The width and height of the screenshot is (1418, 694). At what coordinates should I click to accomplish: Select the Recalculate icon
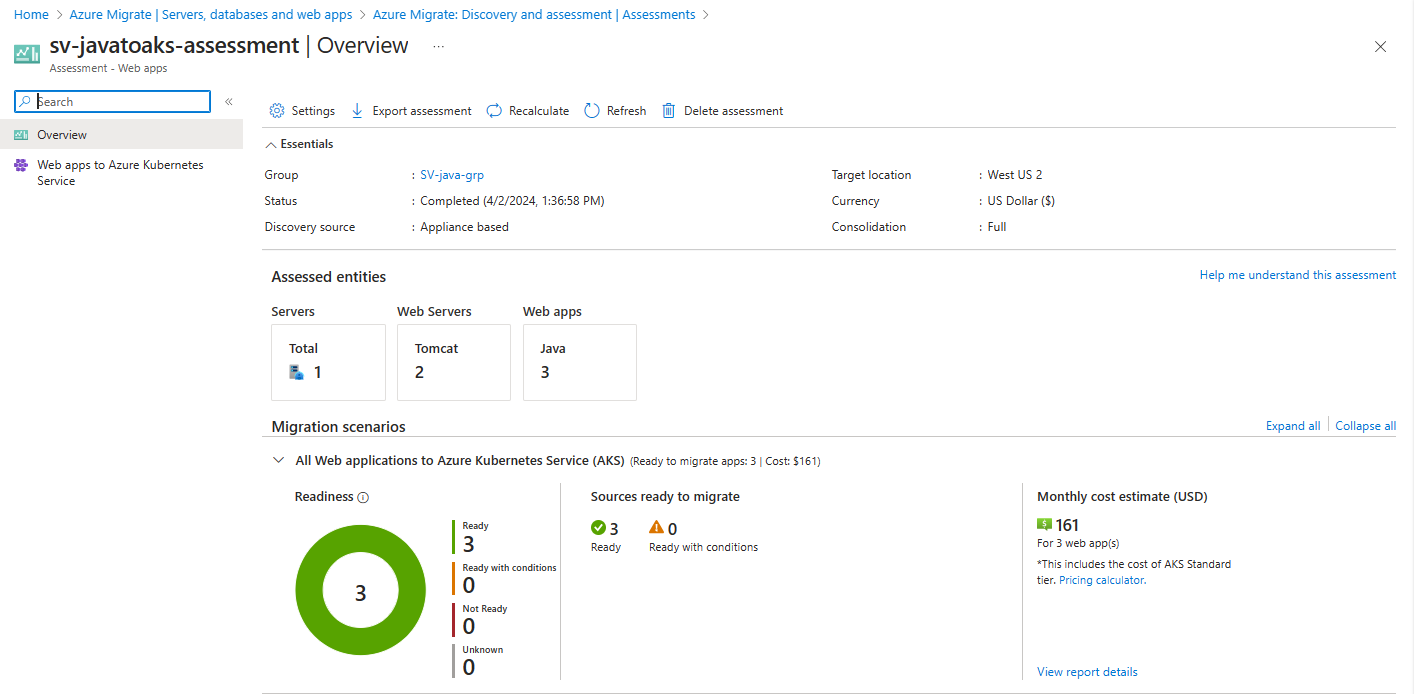coord(493,110)
